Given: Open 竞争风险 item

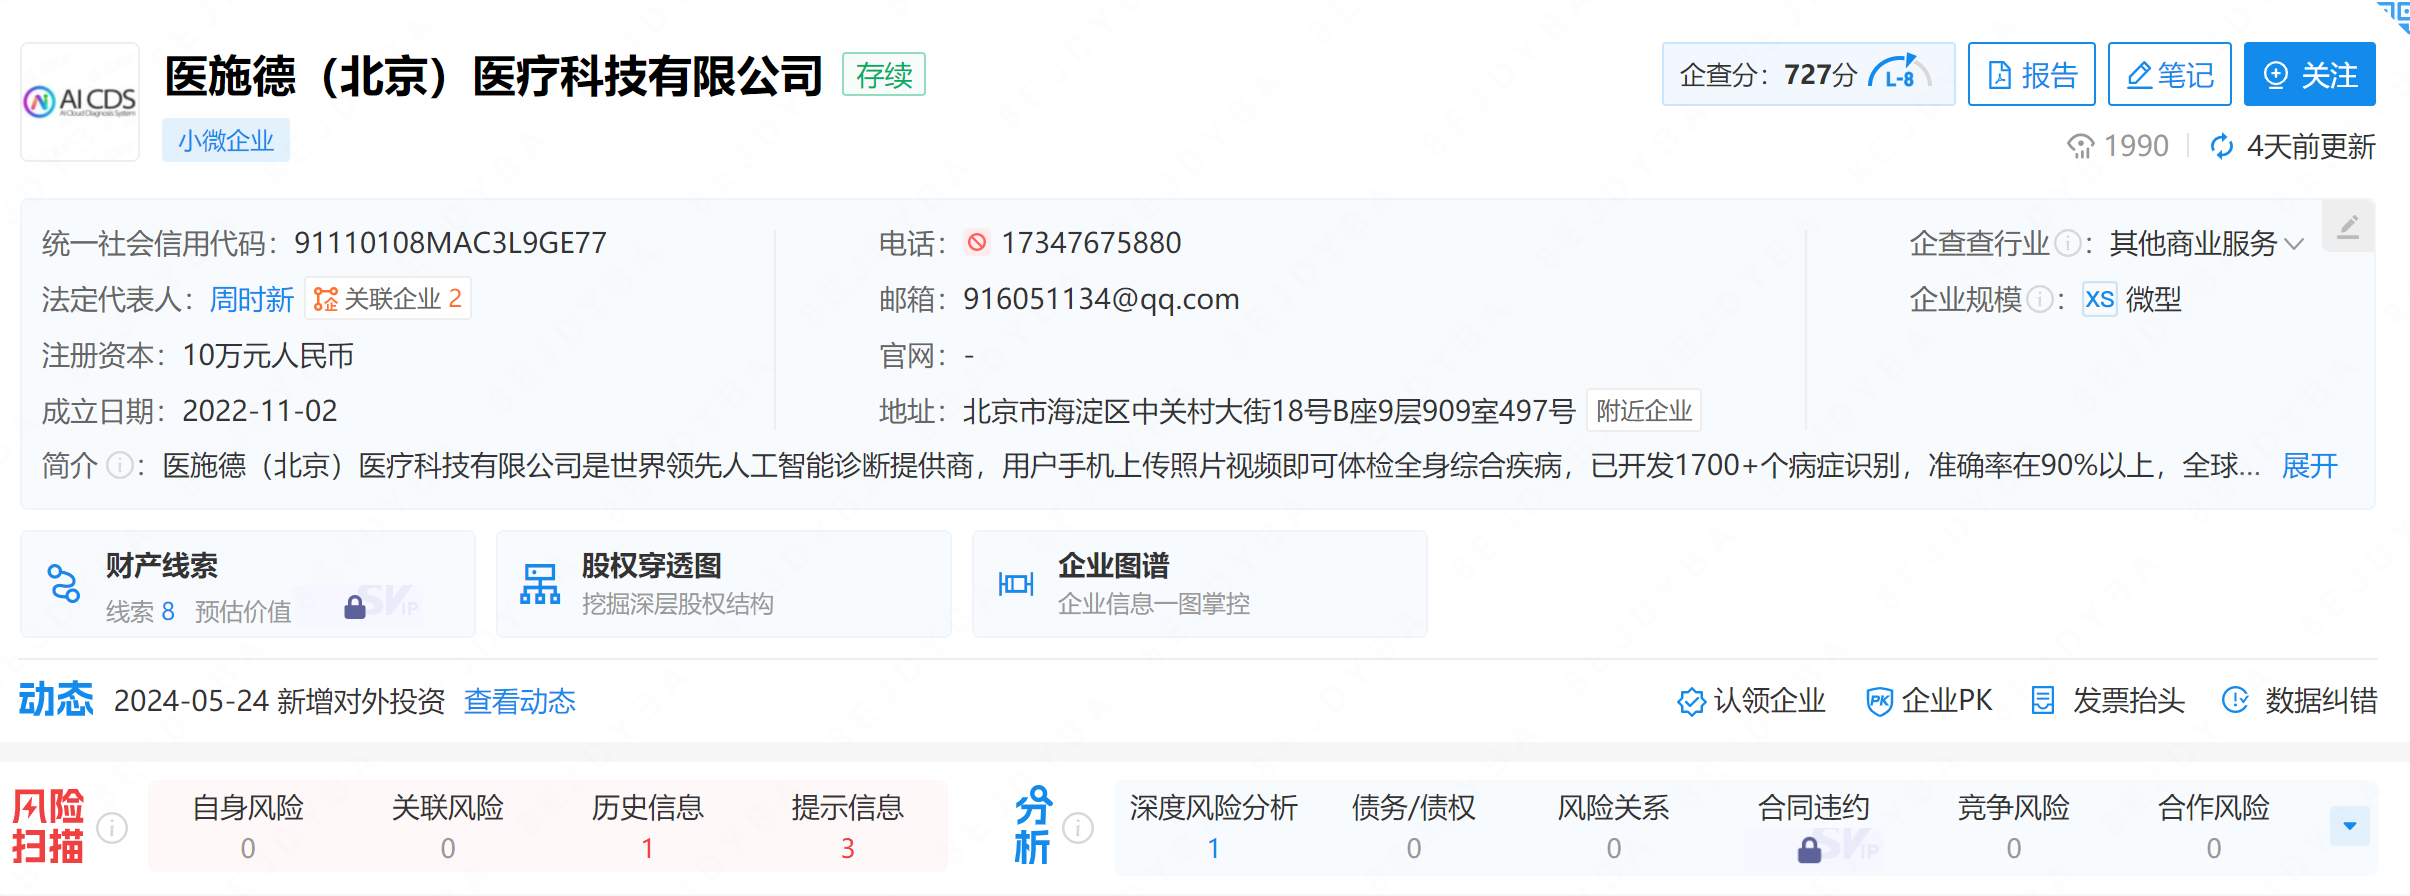Looking at the screenshot, I should [x=2014, y=827].
